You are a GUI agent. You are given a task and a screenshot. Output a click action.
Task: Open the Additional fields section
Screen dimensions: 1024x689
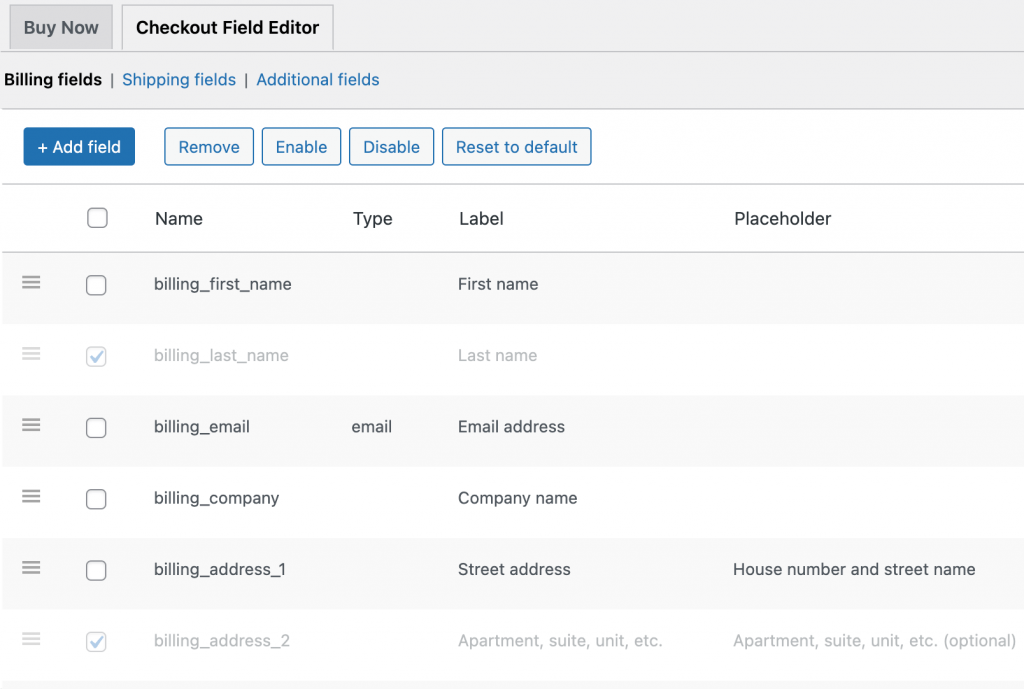[x=317, y=79]
